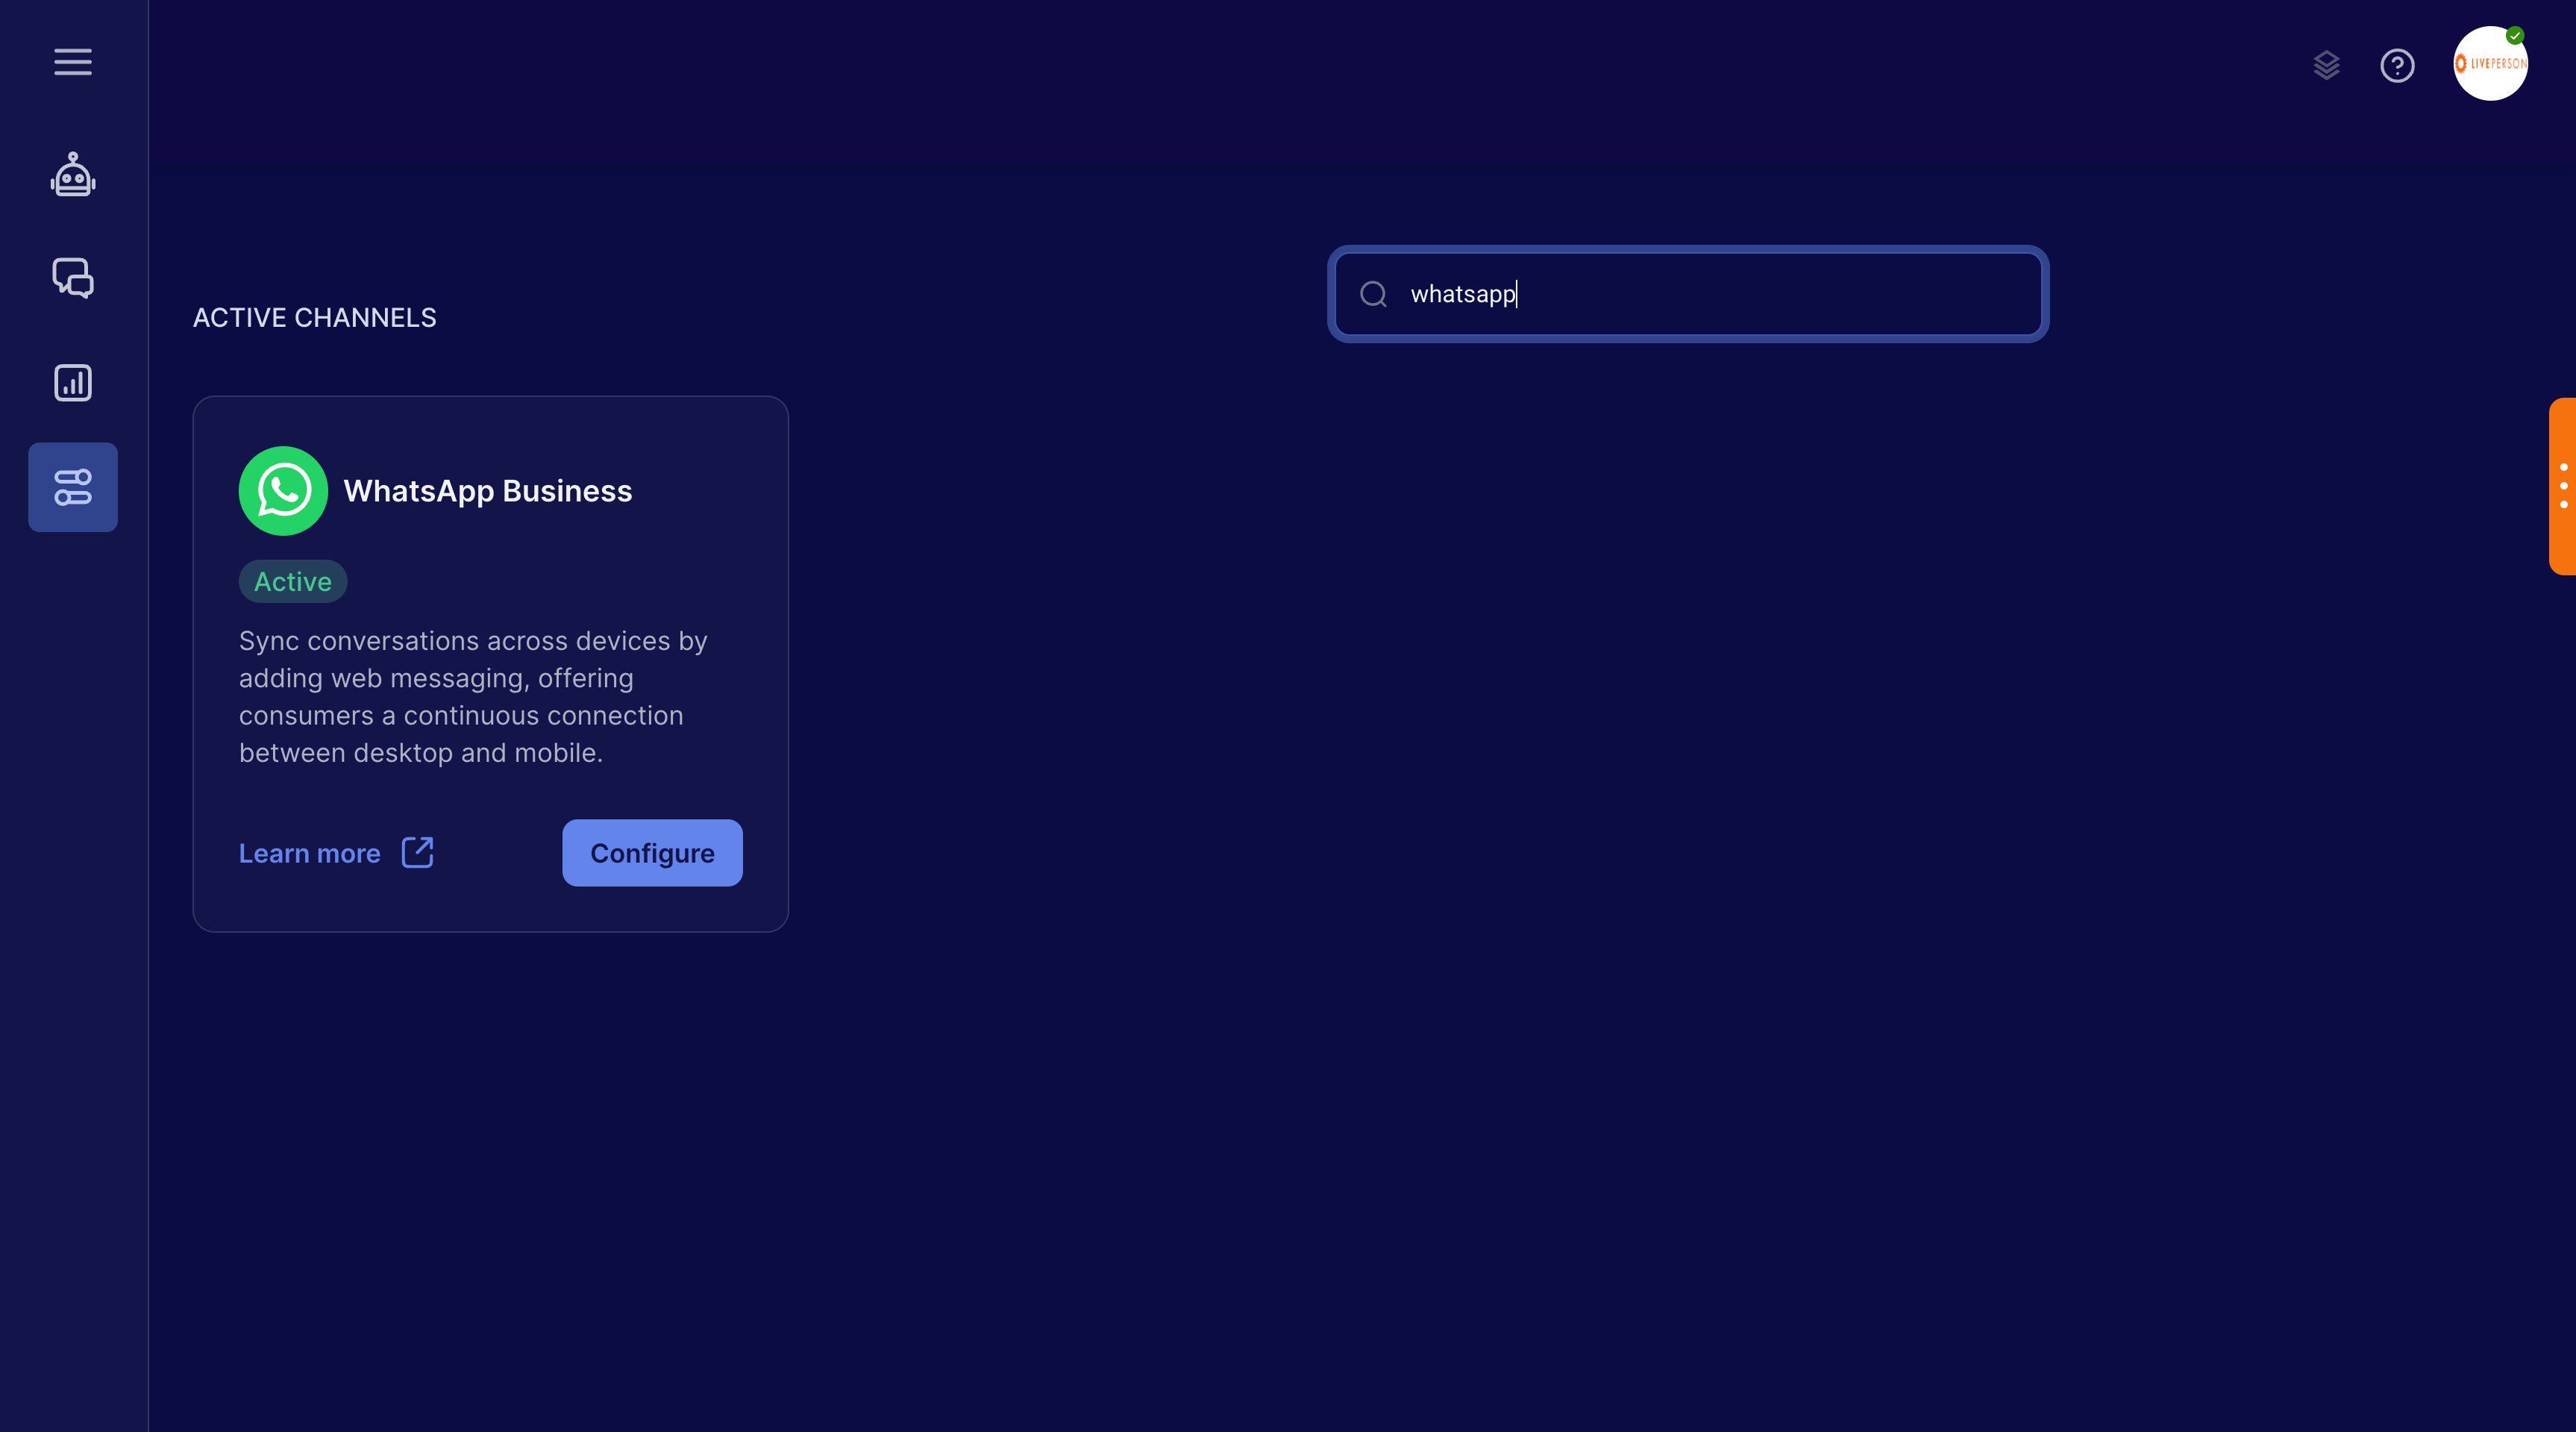This screenshot has width=2576, height=1432.
Task: Open the hamburger menu
Action: pos(73,62)
